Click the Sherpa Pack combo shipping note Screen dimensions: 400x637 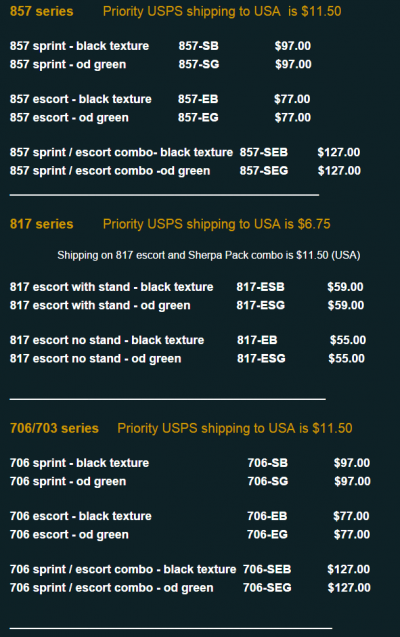tap(209, 255)
